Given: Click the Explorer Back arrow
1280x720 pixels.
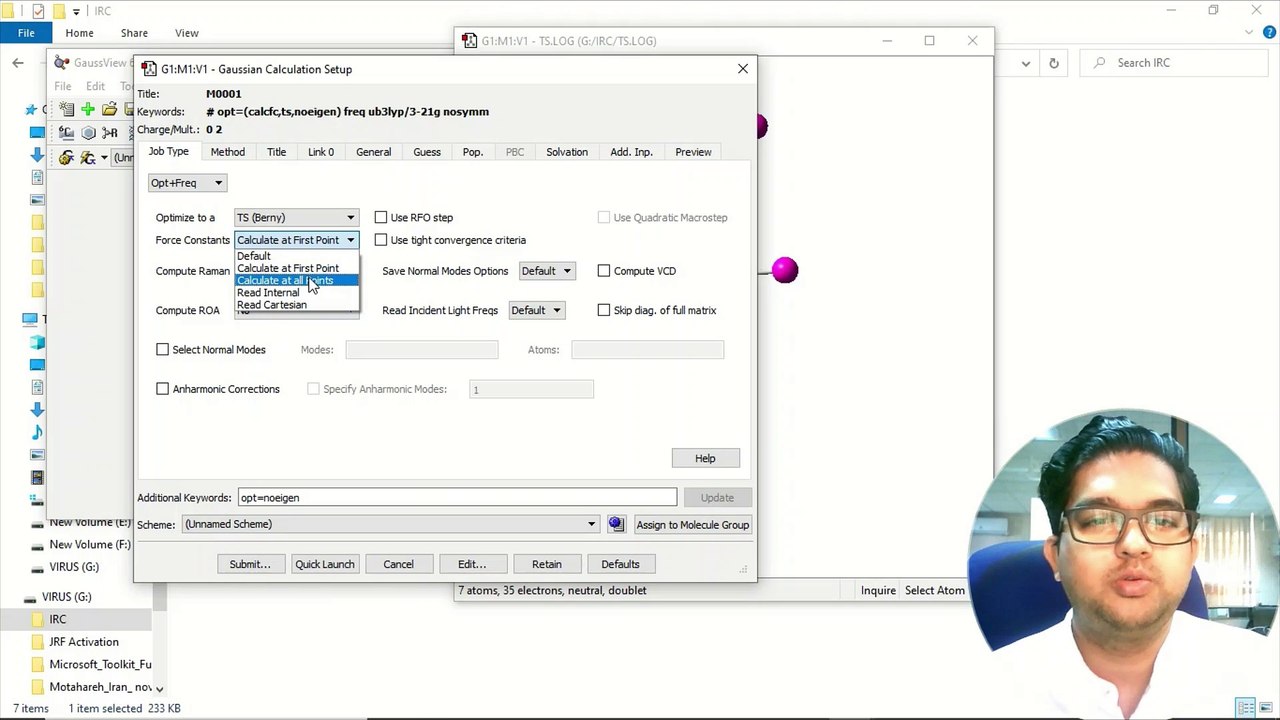Looking at the screenshot, I should coord(18,63).
